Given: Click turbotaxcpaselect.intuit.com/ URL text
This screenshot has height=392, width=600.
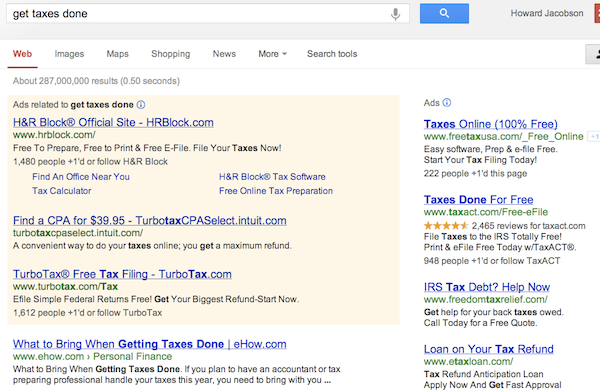Looking at the screenshot, I should [78, 233].
